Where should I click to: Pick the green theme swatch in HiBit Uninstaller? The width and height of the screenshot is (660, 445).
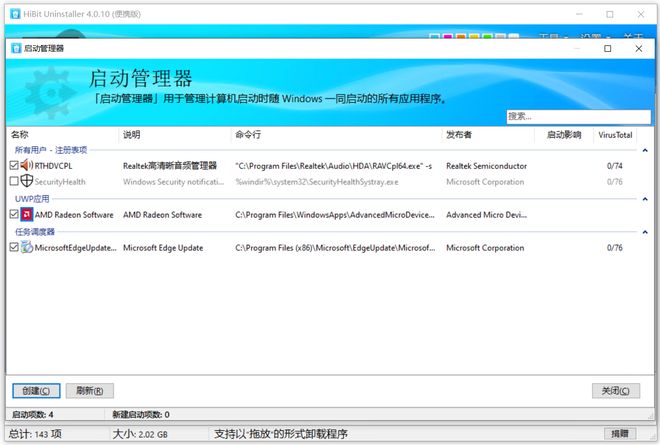[x=487, y=37]
